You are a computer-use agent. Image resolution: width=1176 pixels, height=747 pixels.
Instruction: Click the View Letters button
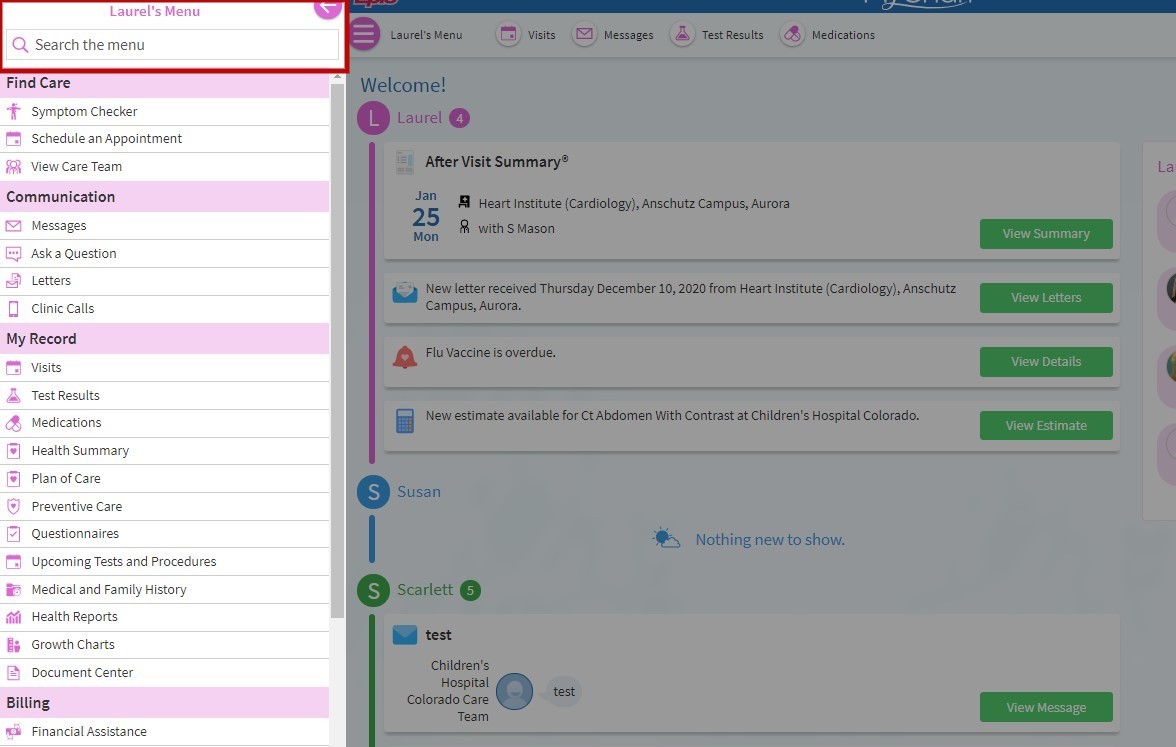point(1045,298)
